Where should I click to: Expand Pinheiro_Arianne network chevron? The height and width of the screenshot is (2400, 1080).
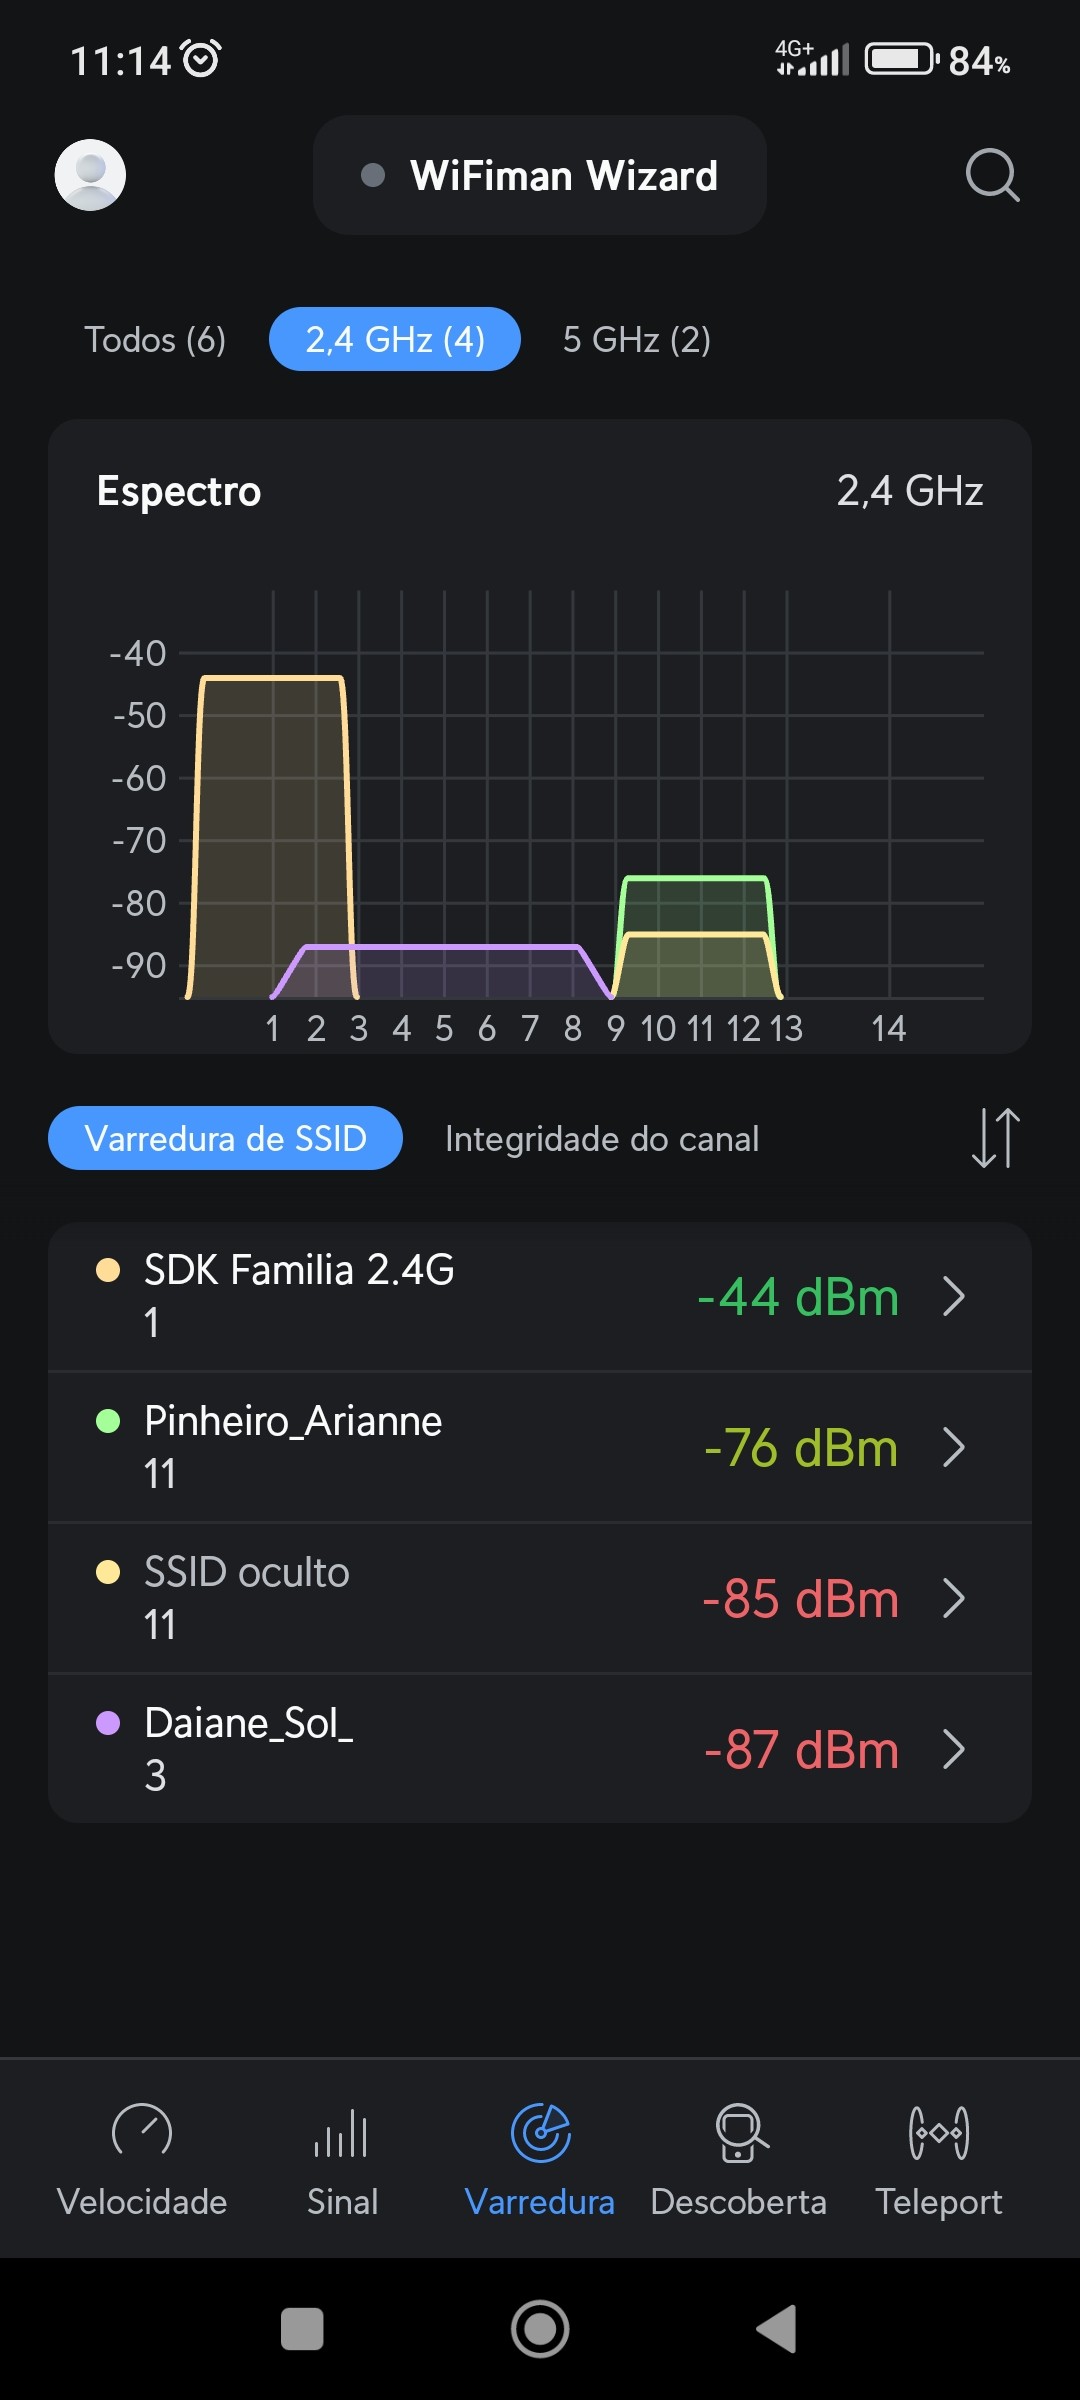[954, 1448]
